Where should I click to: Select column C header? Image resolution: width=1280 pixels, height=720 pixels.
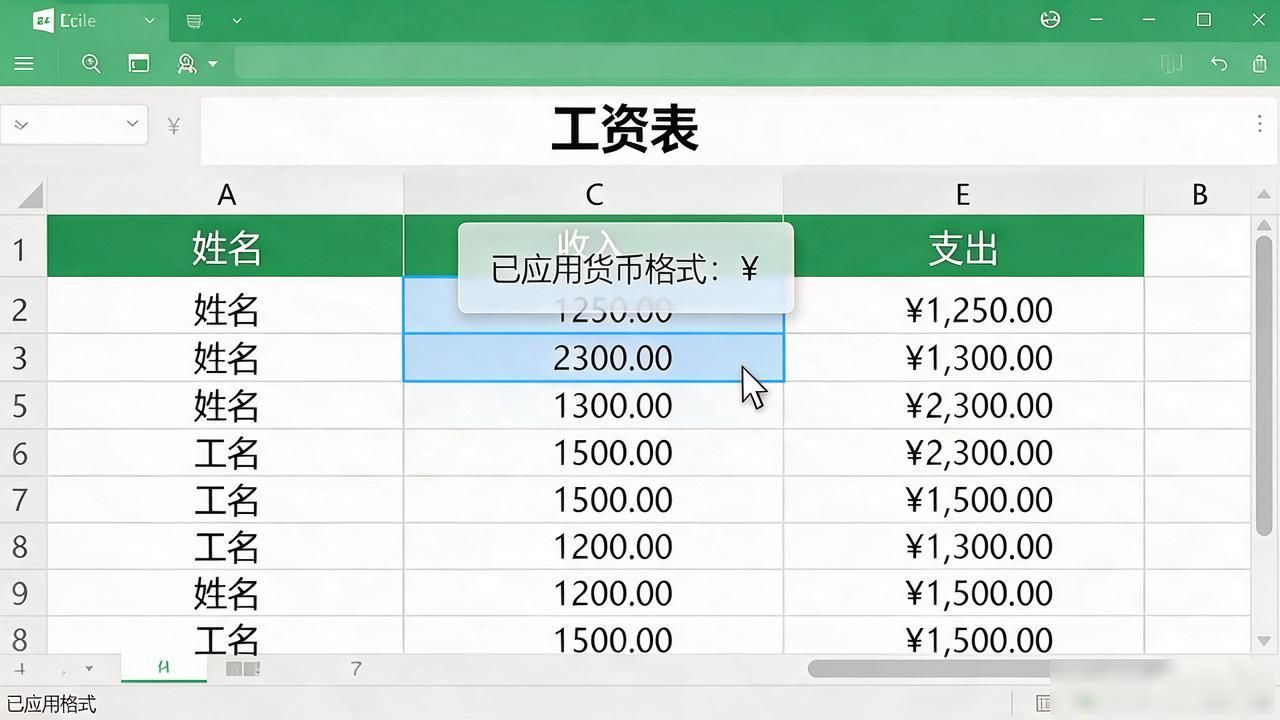coord(594,194)
